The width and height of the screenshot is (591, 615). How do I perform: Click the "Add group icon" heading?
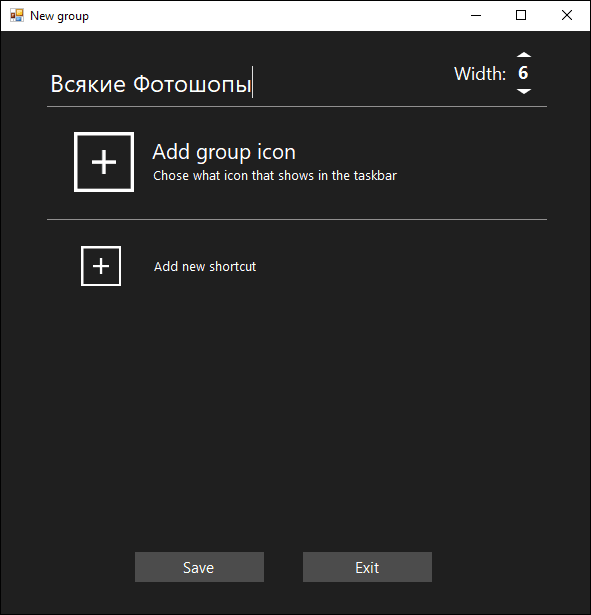(x=224, y=152)
